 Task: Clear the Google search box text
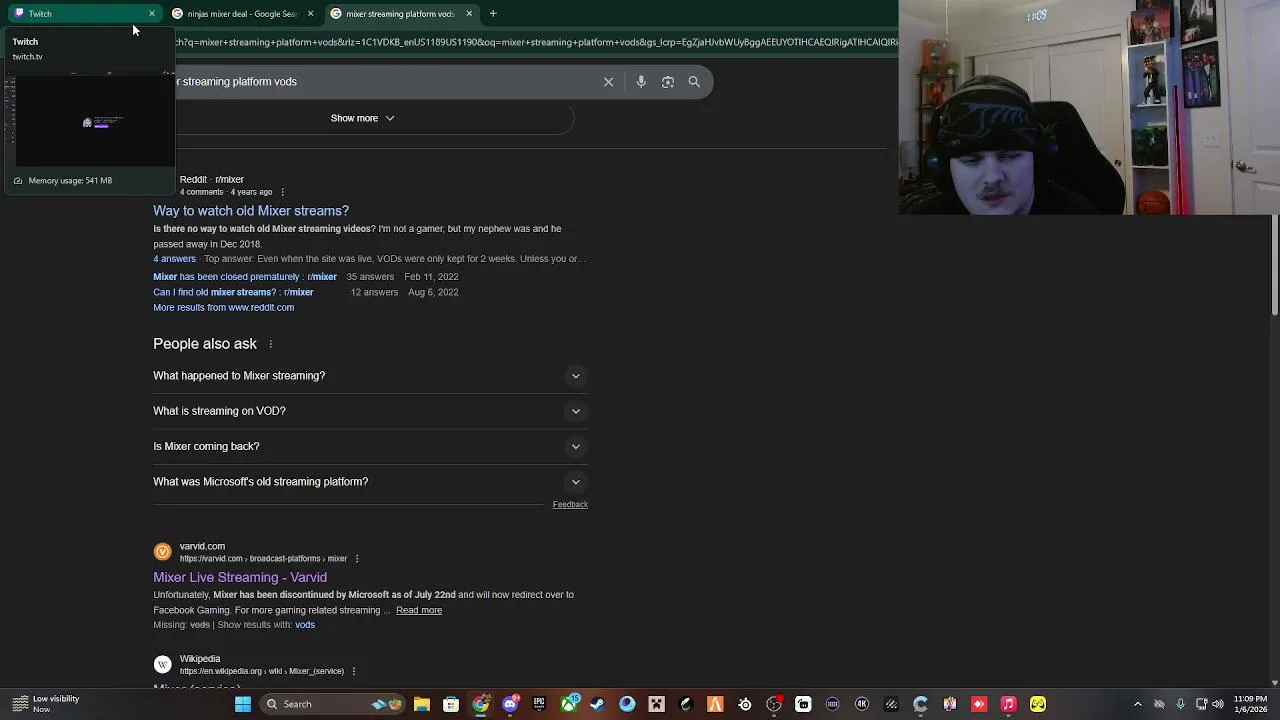(608, 82)
